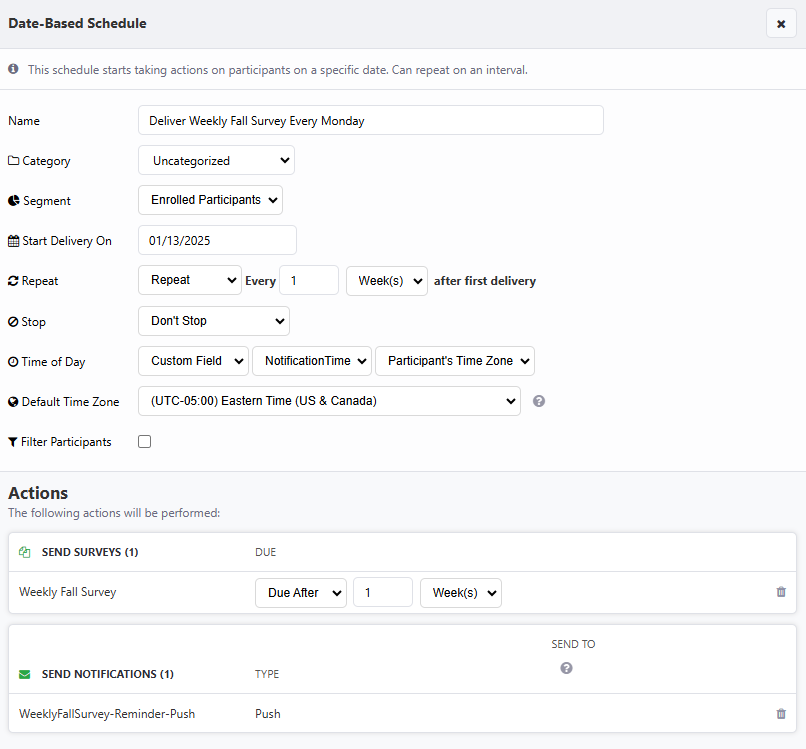Click the info icon in schedule description

(x=14, y=70)
